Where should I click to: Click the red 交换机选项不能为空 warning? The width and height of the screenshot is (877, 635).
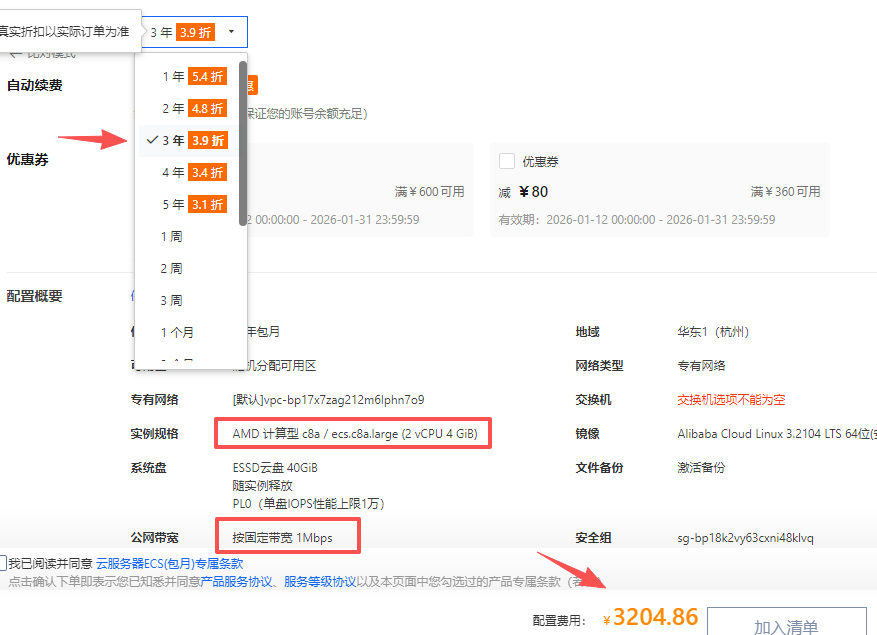(x=731, y=400)
